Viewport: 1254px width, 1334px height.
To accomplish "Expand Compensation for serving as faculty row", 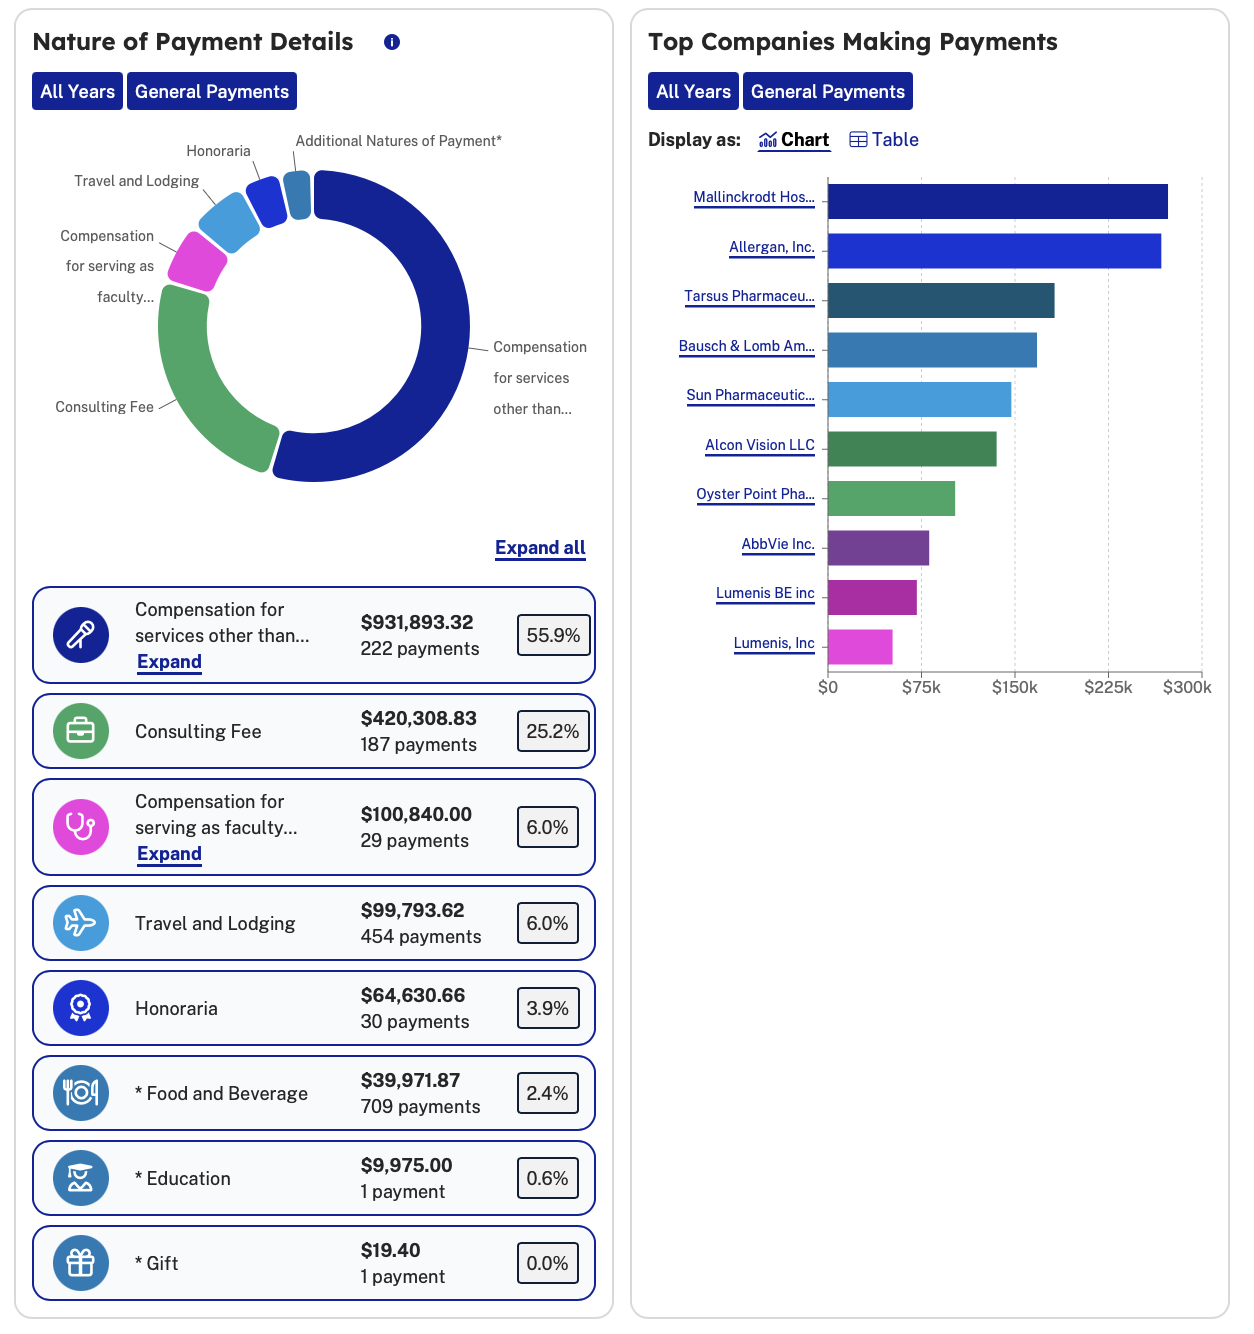I will (169, 854).
